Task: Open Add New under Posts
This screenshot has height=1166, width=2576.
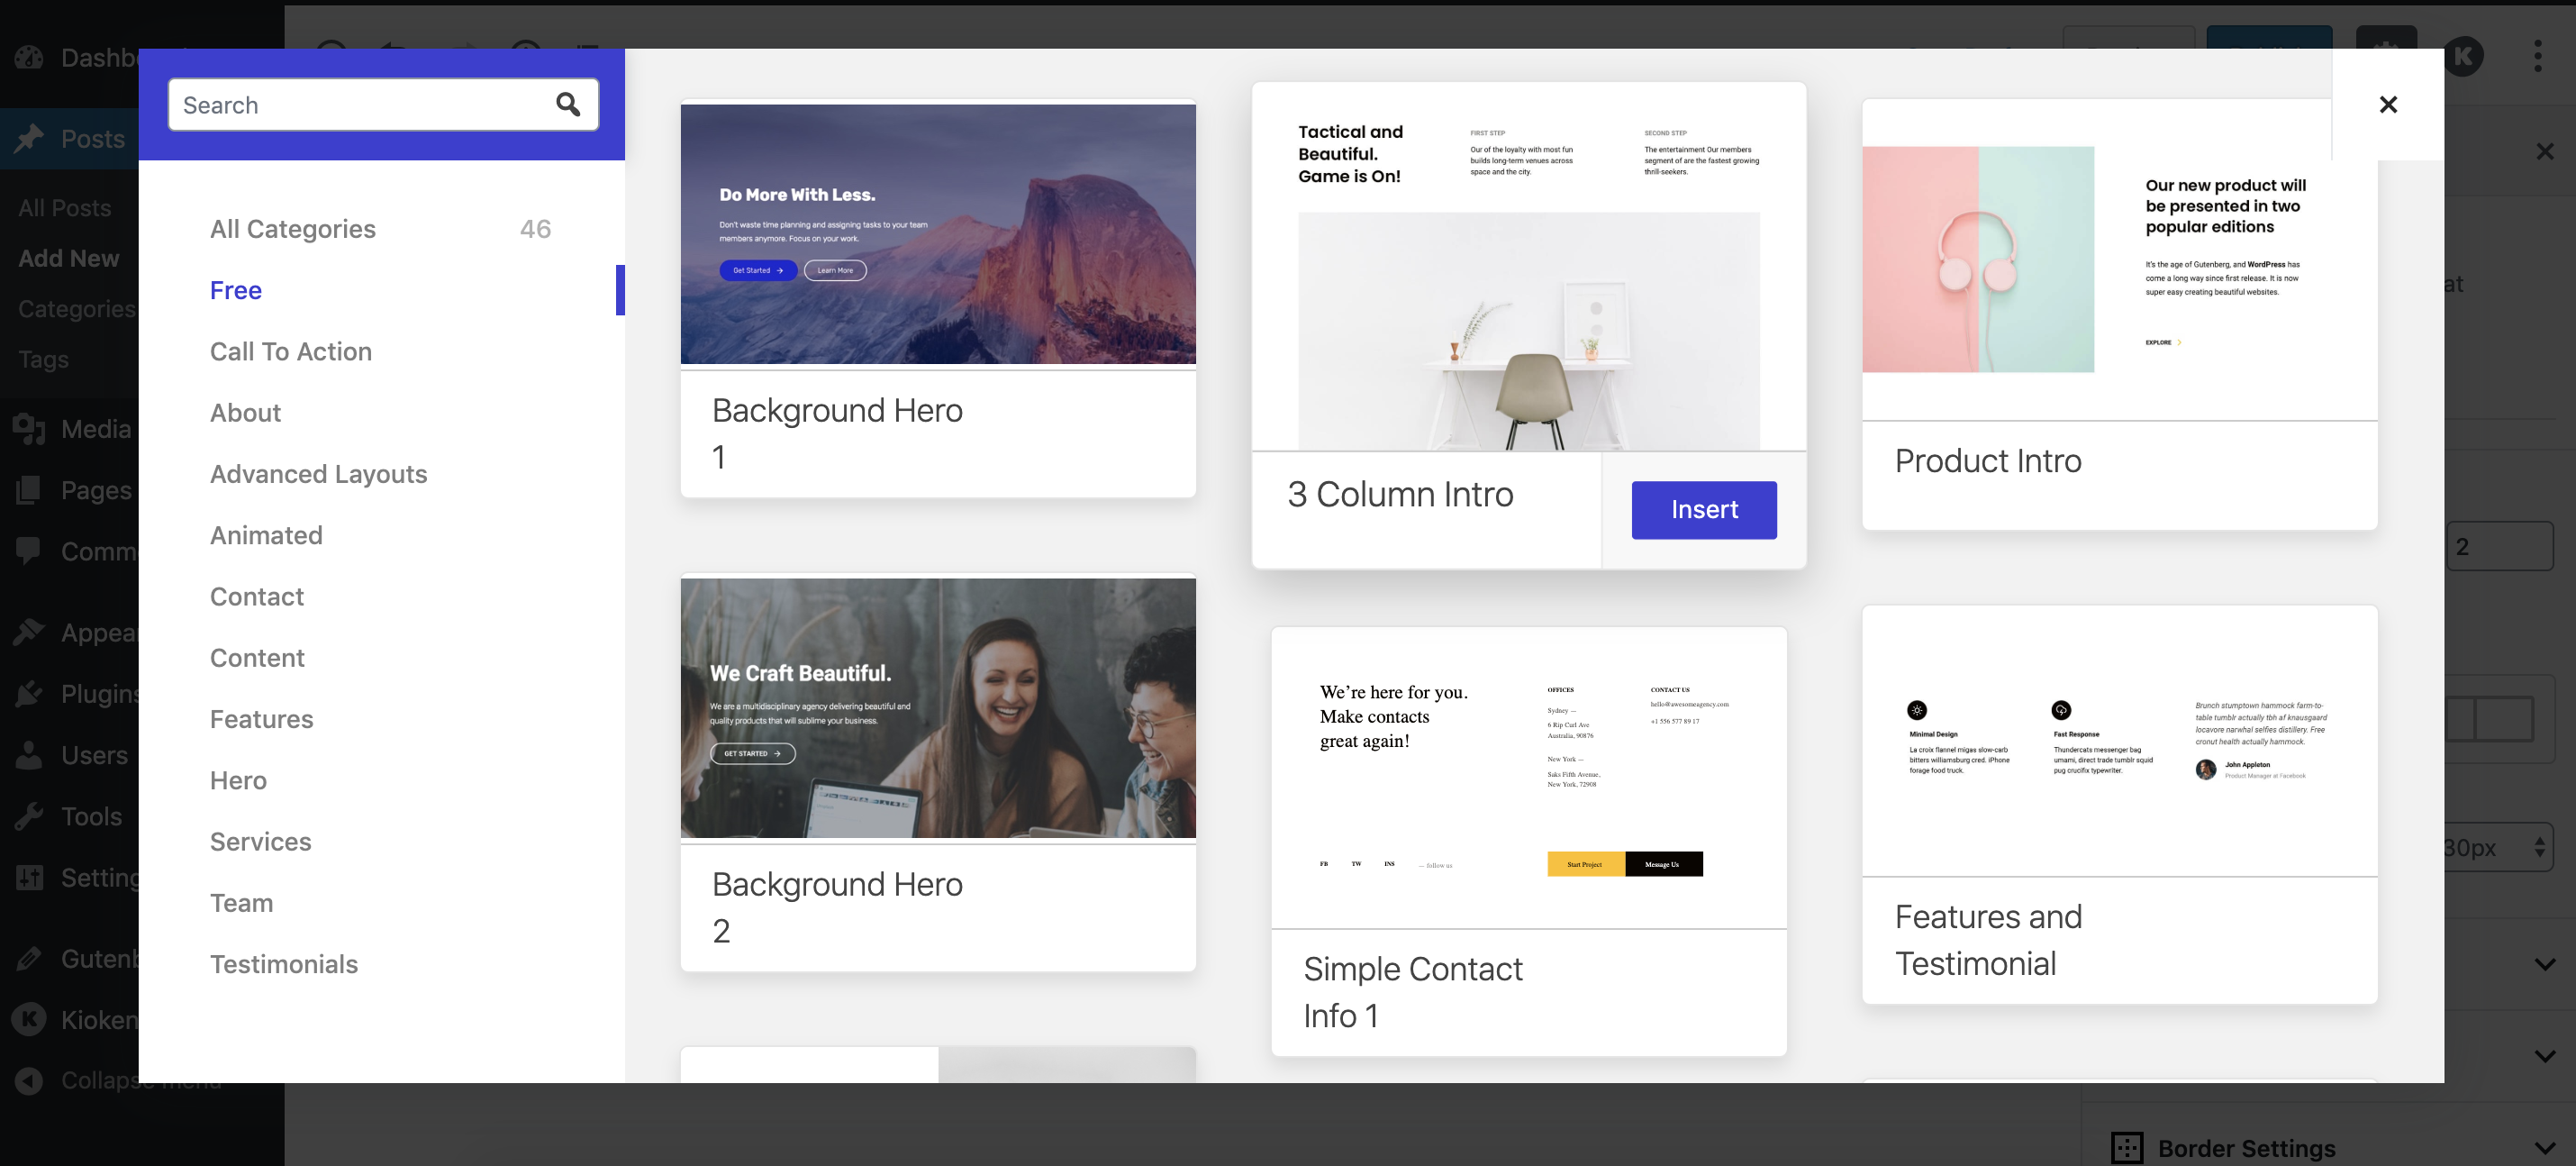Action: coord(69,258)
